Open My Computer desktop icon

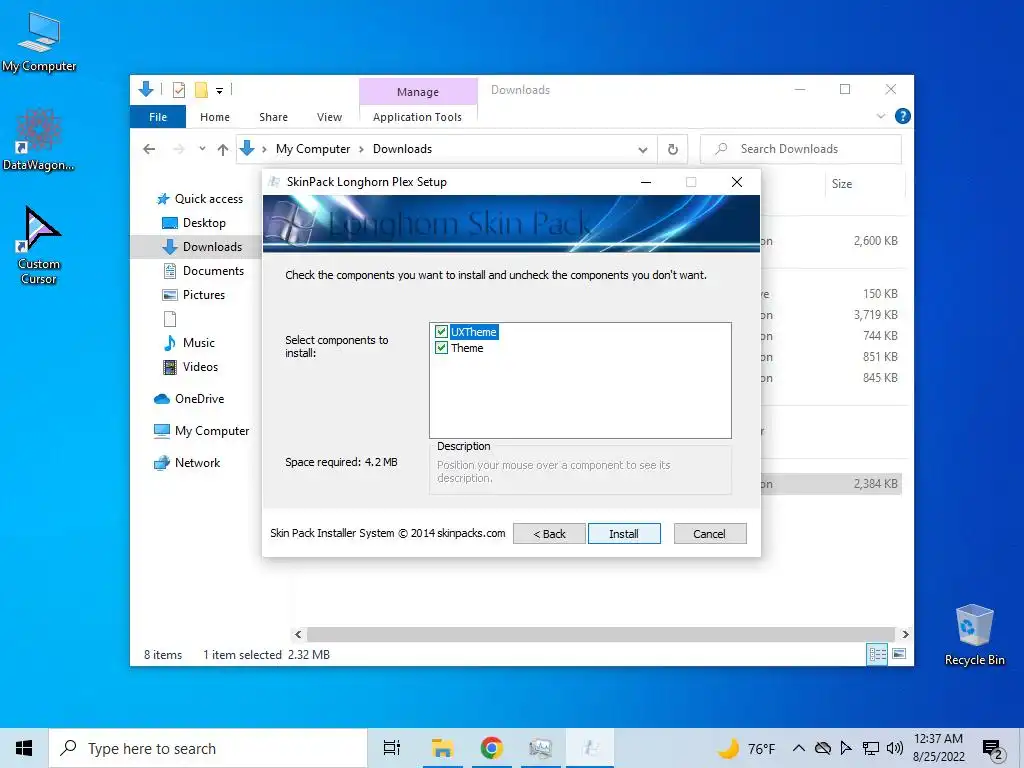[x=39, y=42]
